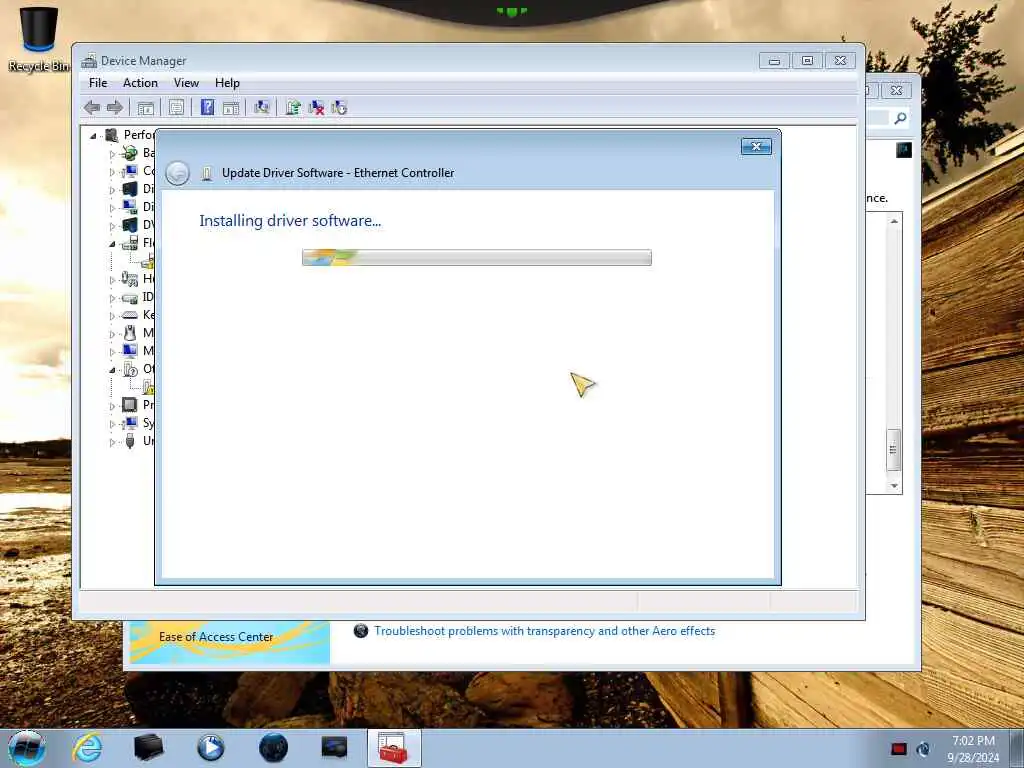Viewport: 1024px width, 768px height.
Task: Open the File menu
Action: coord(98,83)
